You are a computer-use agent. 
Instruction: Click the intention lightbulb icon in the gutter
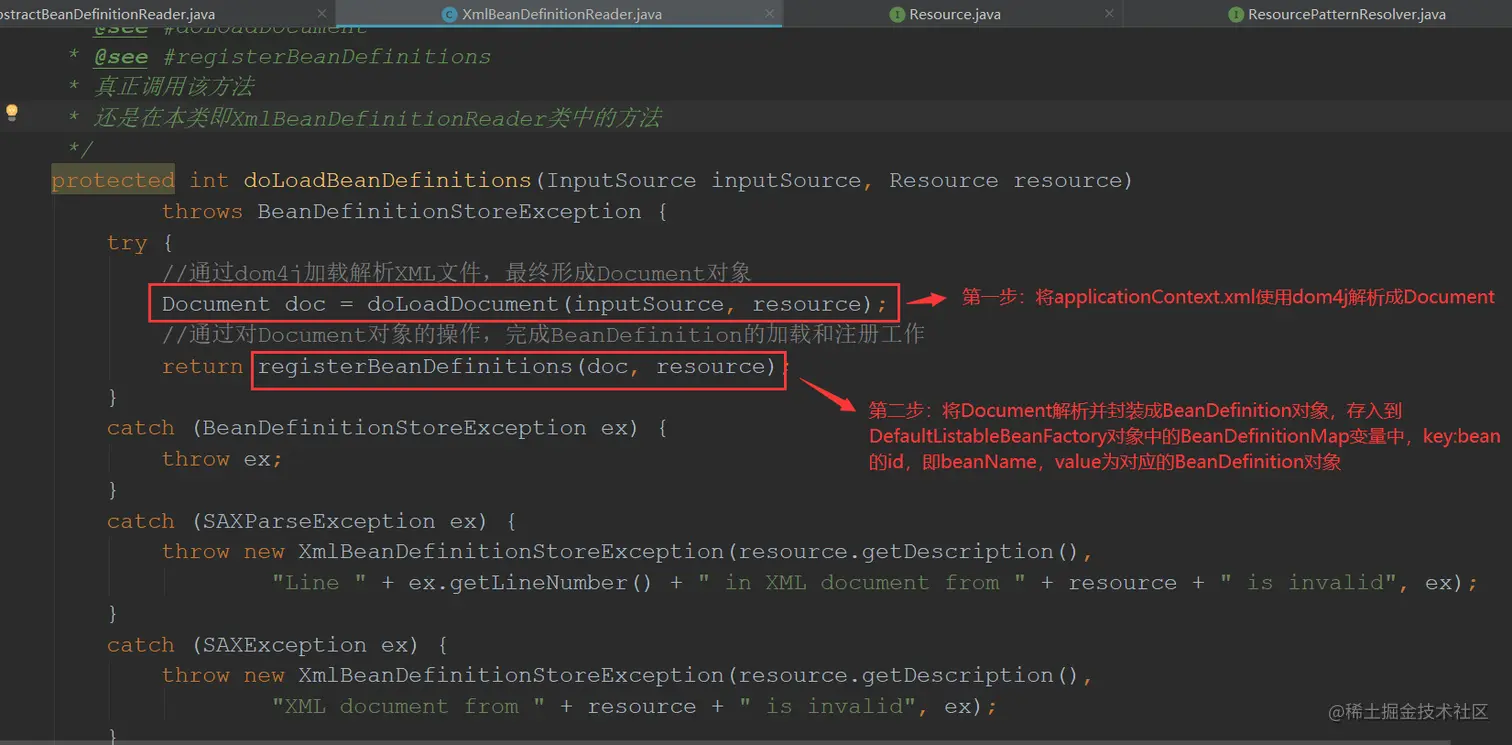(12, 112)
